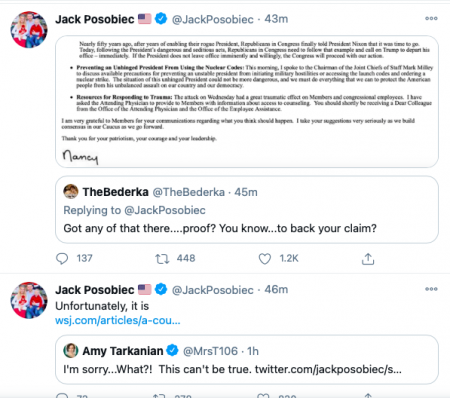View Amy Tarkanian's profile avatar
Viewport: 450px width, 398px height.
point(71,350)
